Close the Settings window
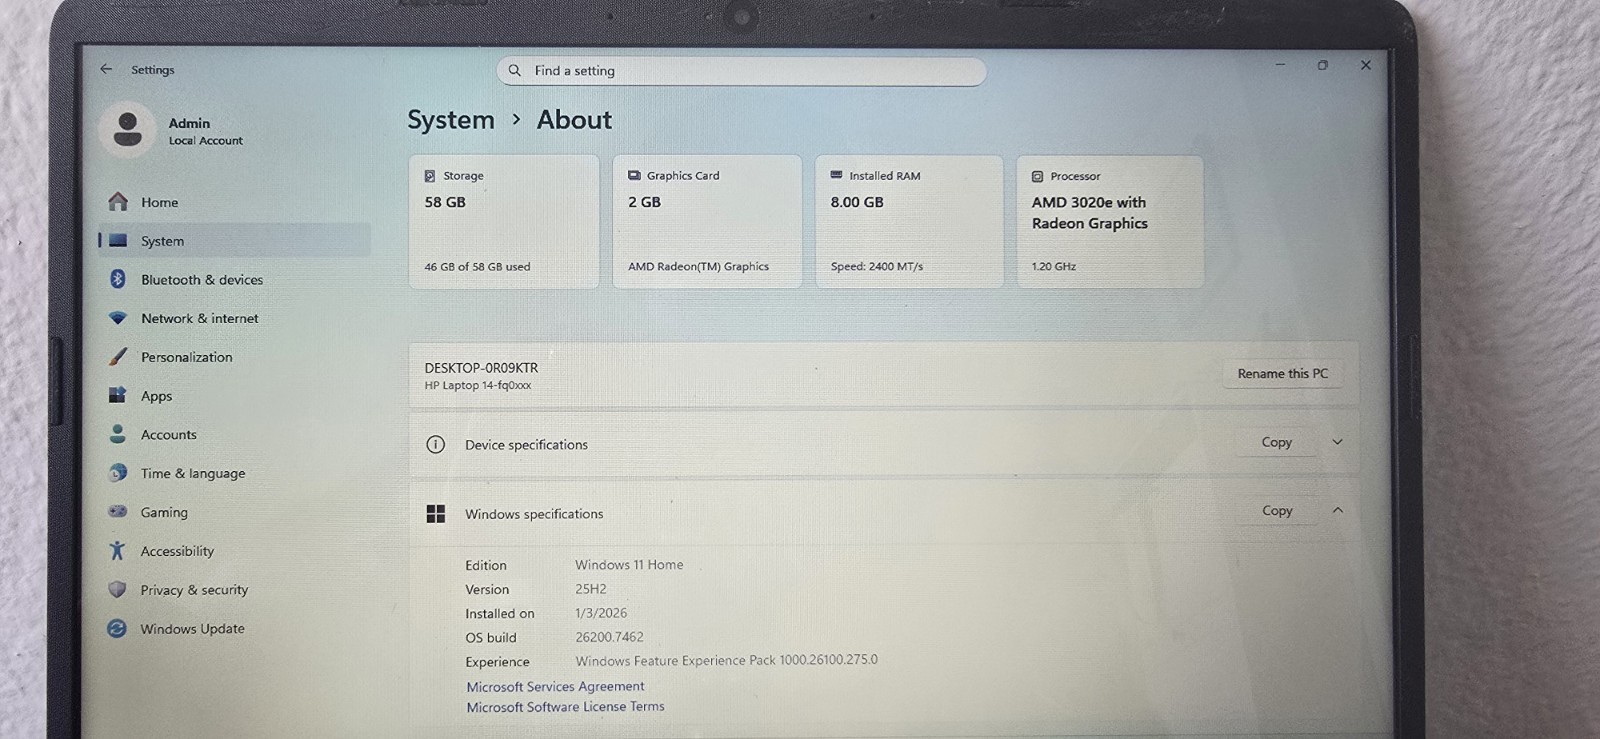Viewport: 1600px width, 739px height. pyautogui.click(x=1365, y=65)
